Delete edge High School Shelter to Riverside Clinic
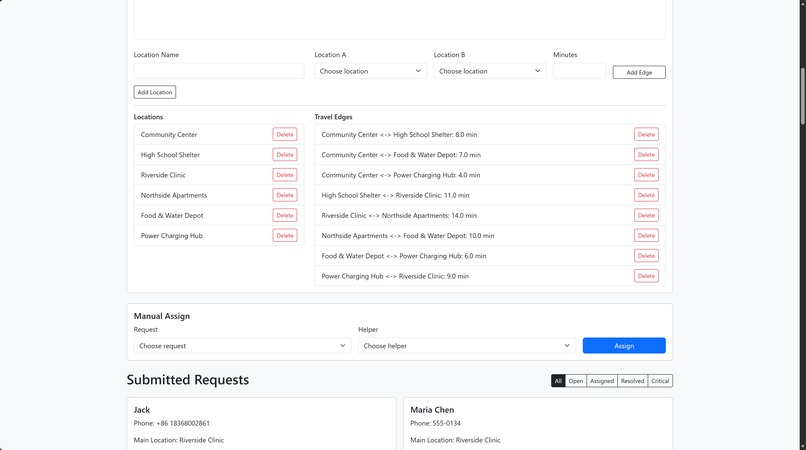The image size is (806, 450). click(x=646, y=195)
